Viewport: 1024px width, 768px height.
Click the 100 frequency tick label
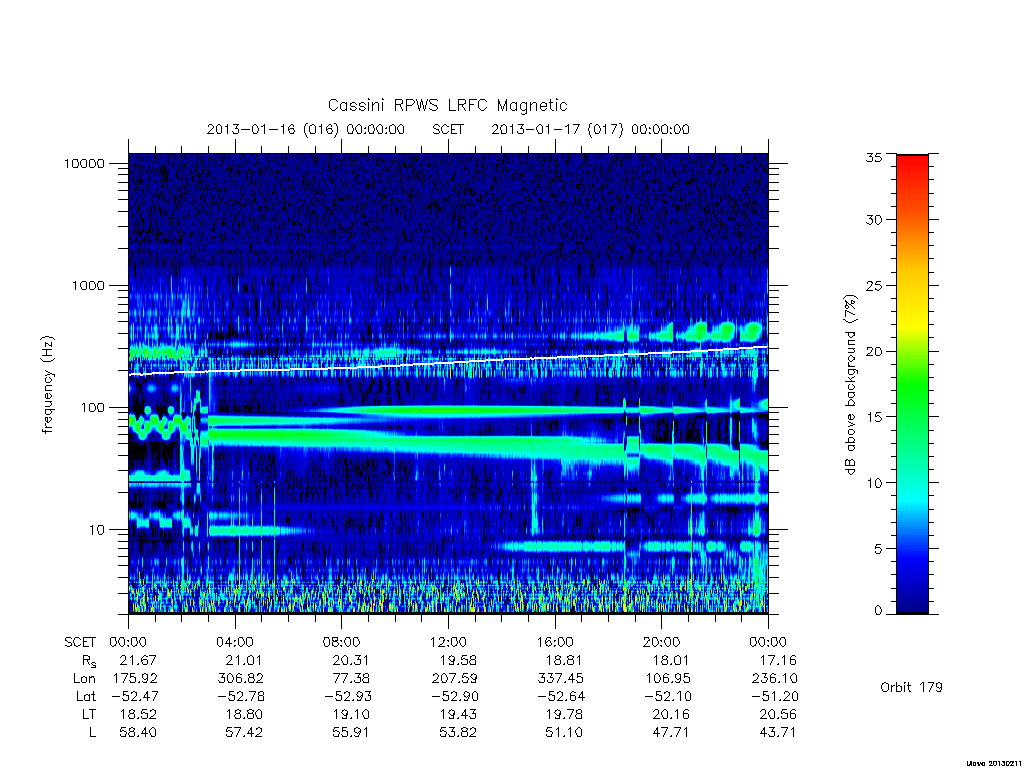[x=92, y=408]
